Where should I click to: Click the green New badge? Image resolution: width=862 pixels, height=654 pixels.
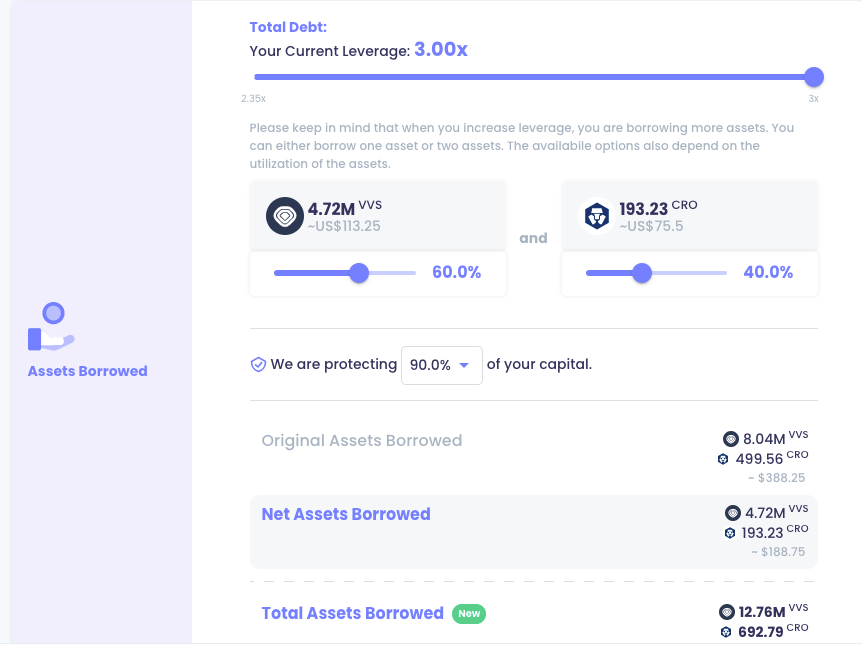pos(469,613)
